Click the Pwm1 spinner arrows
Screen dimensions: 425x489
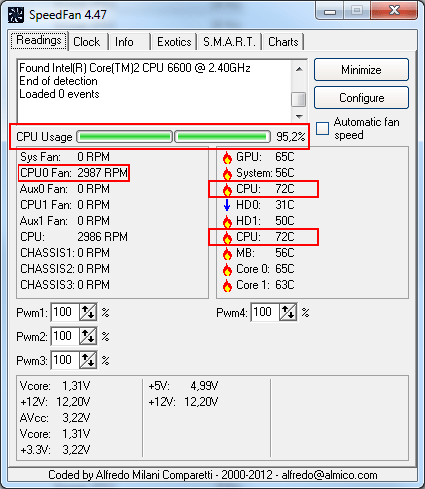[88, 312]
